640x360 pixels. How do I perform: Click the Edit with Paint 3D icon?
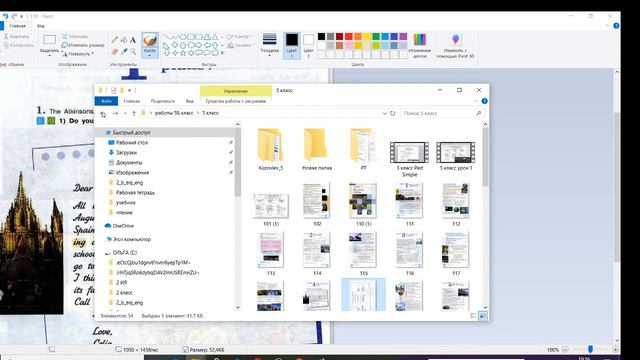point(456,40)
